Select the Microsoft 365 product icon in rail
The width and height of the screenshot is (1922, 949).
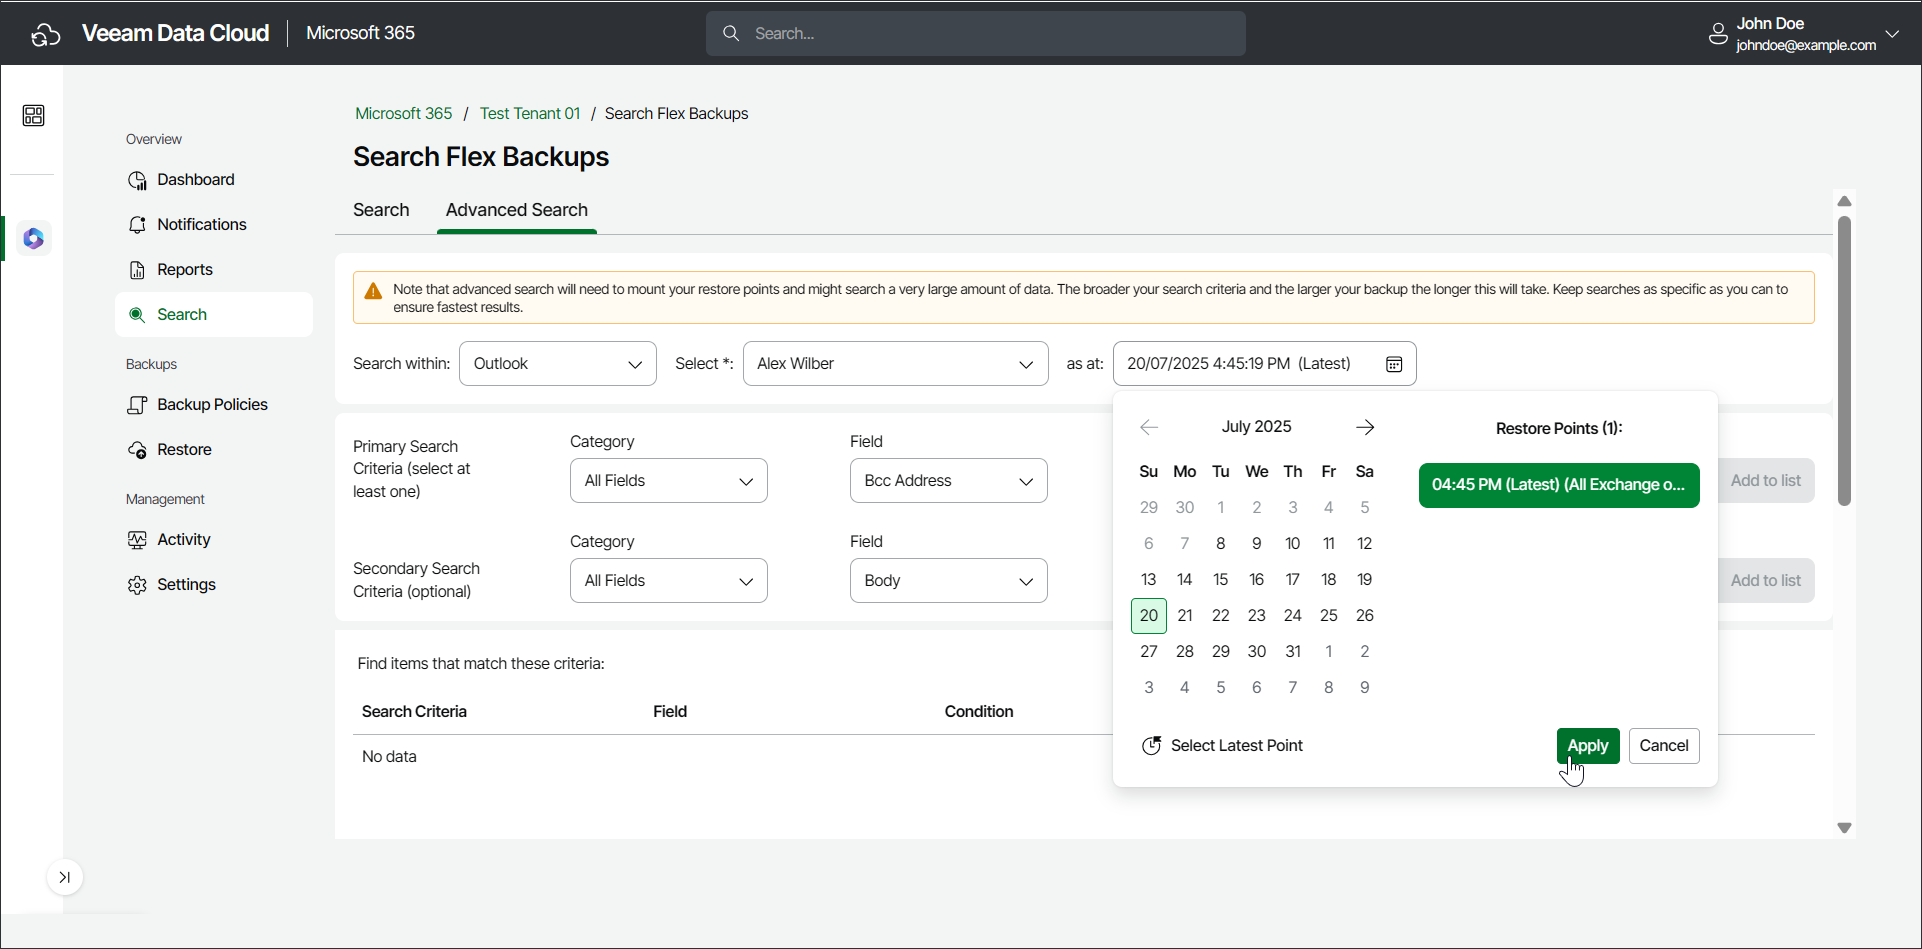(33, 238)
